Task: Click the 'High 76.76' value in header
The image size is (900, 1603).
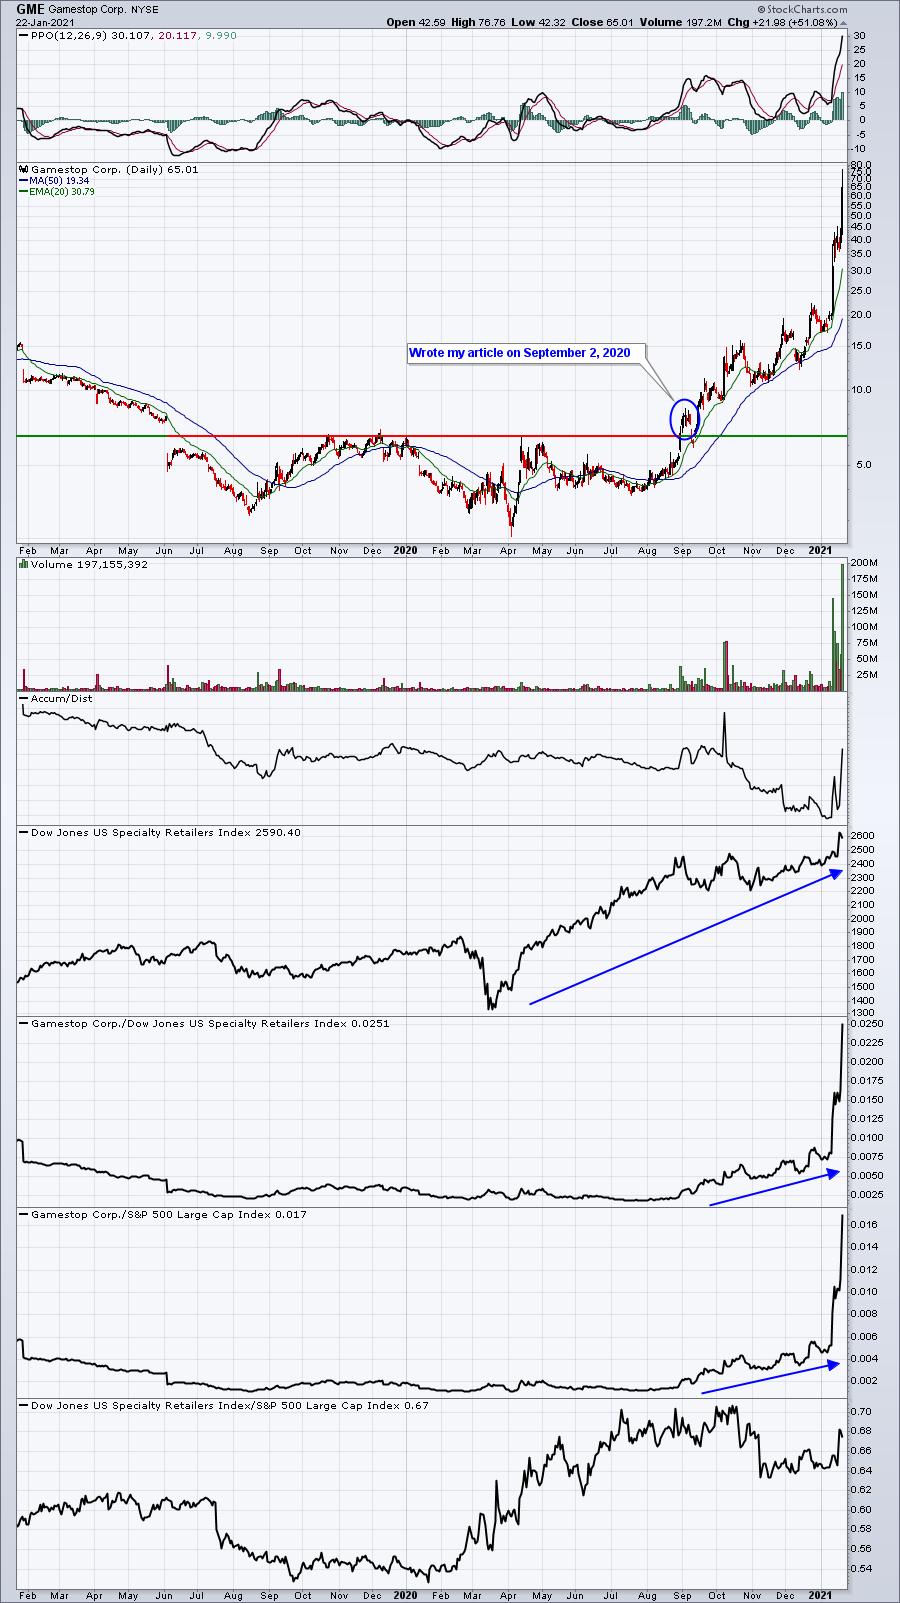Action: (x=478, y=22)
